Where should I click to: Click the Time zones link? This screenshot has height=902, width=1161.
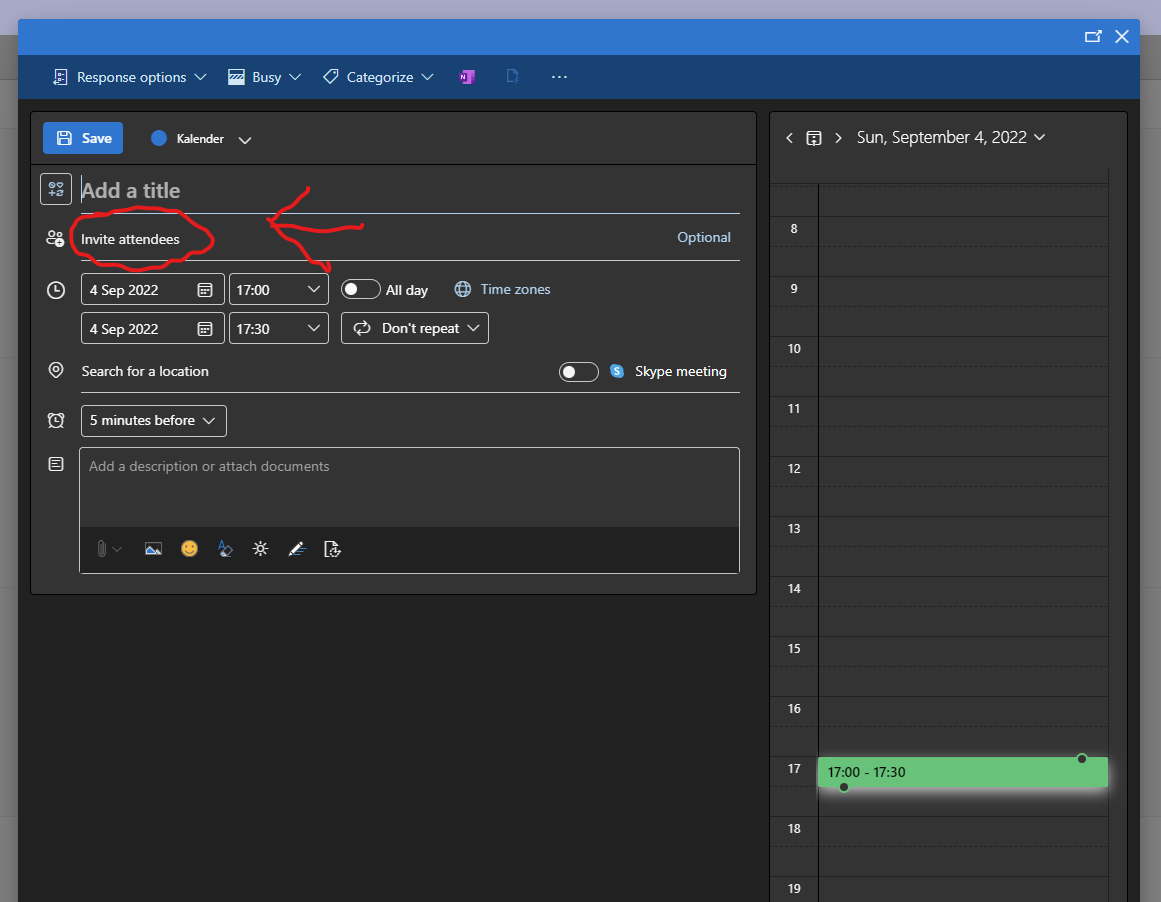click(515, 290)
